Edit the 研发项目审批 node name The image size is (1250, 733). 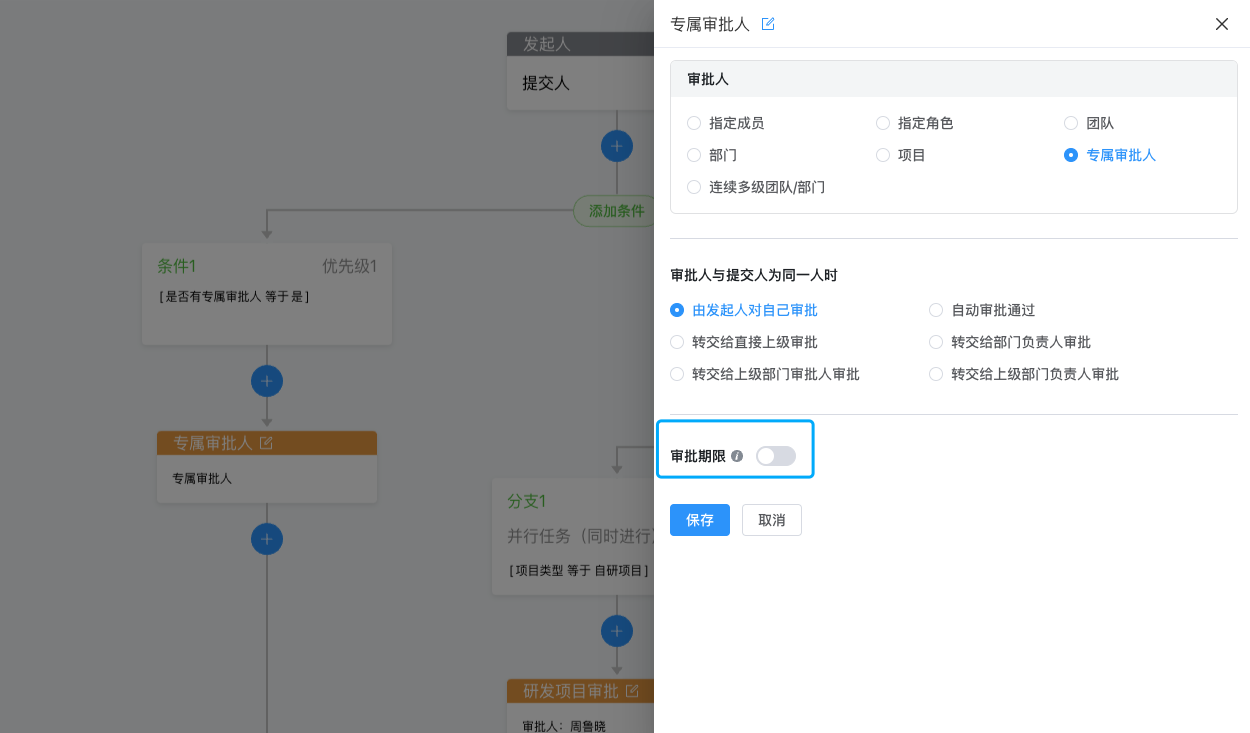(x=632, y=691)
